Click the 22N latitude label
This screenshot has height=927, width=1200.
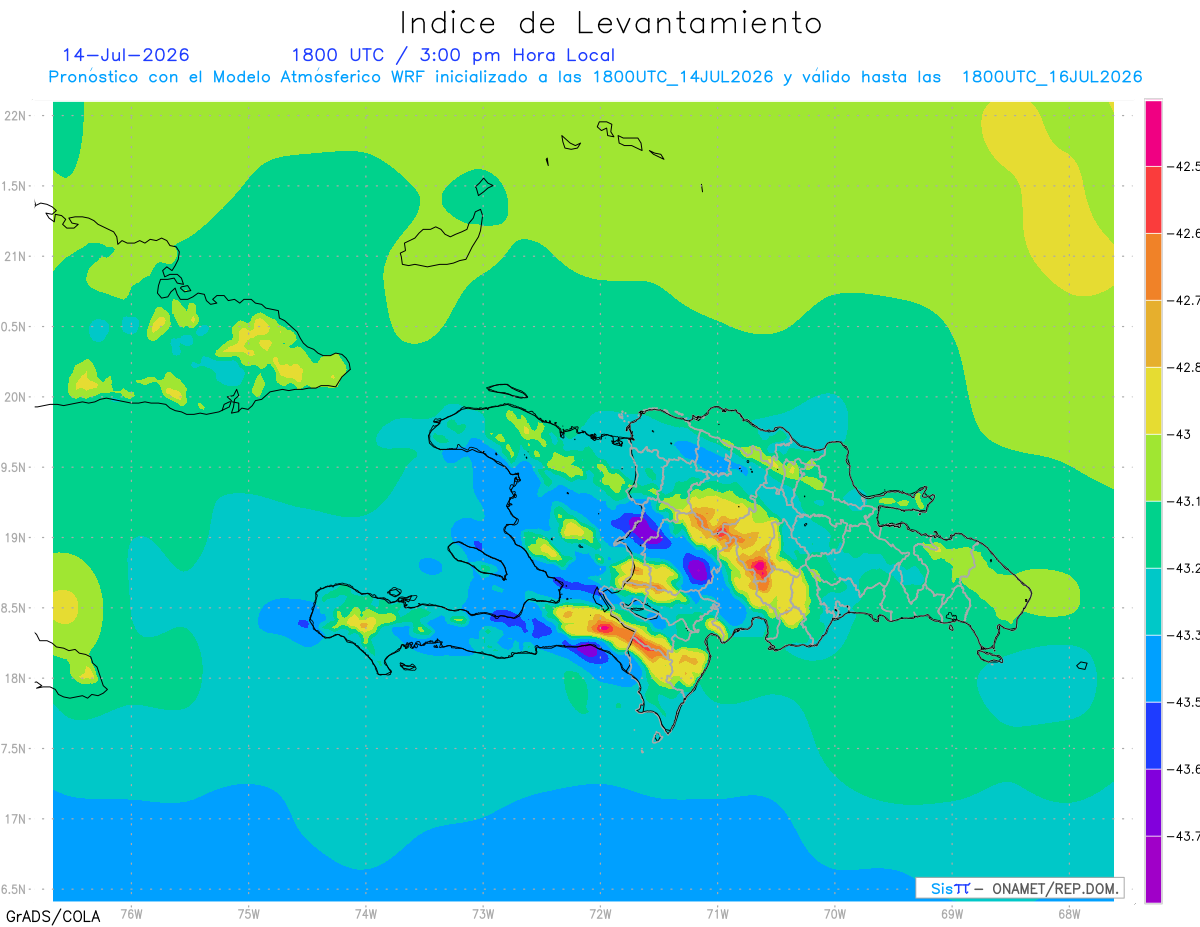(x=16, y=116)
